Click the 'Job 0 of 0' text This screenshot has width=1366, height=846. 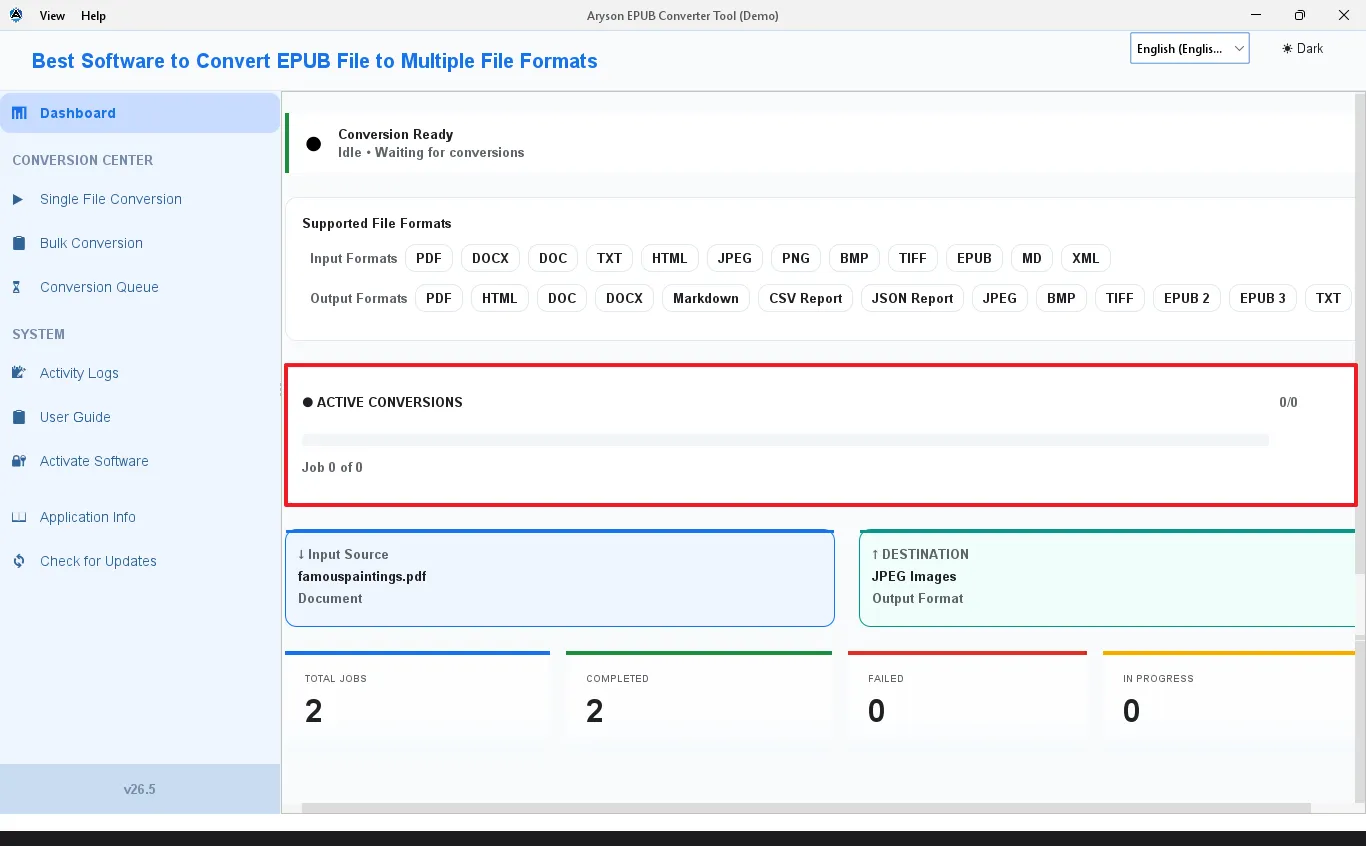click(x=332, y=467)
